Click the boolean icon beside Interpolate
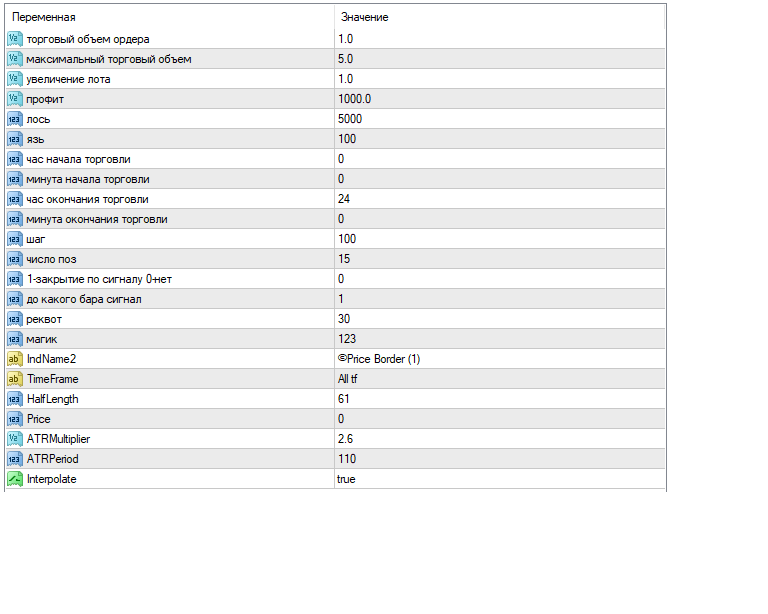768x614 pixels. point(14,479)
